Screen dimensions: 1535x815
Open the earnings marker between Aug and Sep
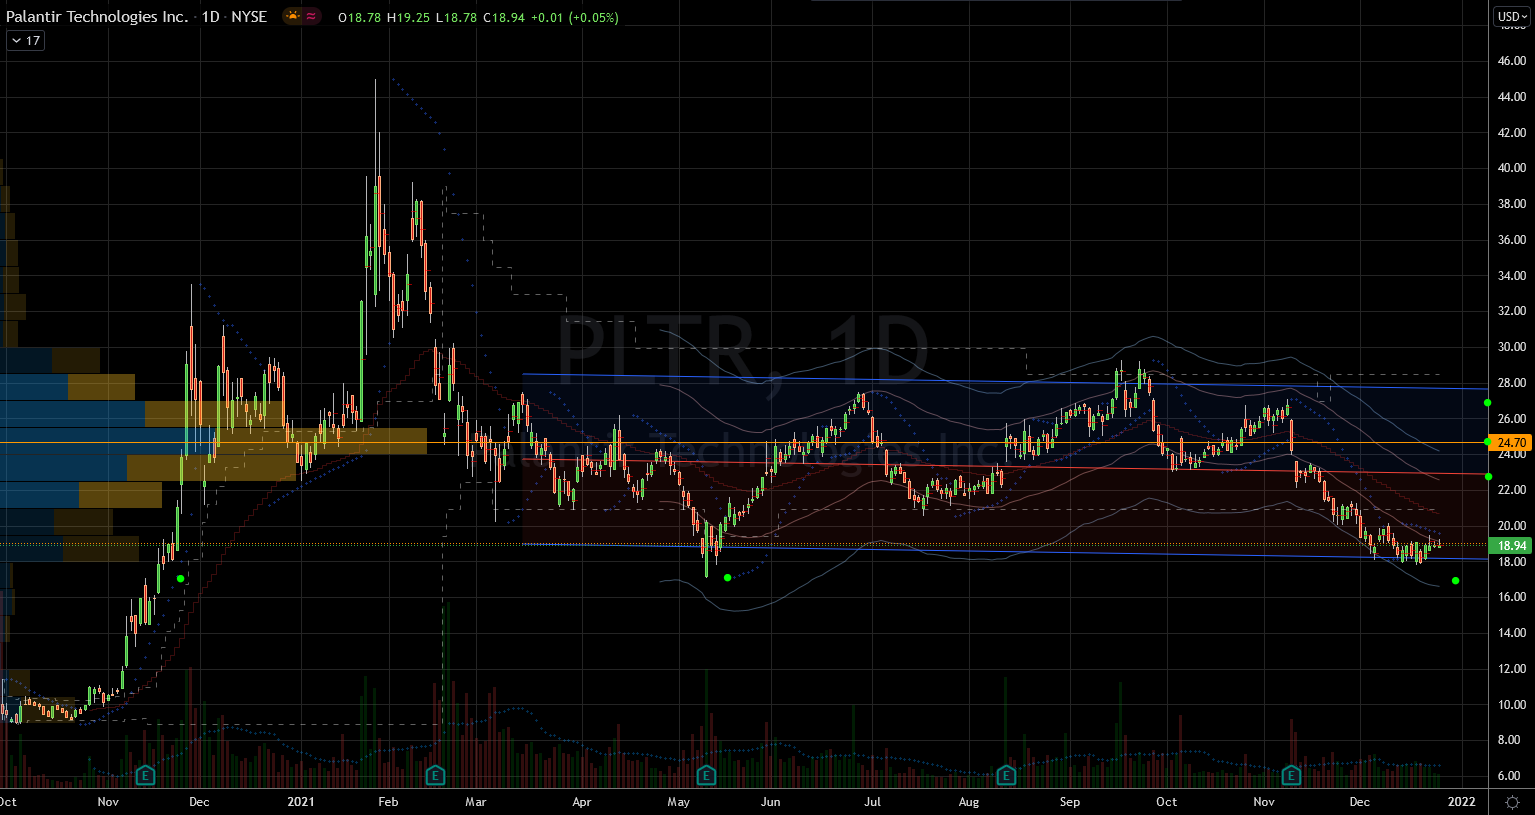[1006, 775]
